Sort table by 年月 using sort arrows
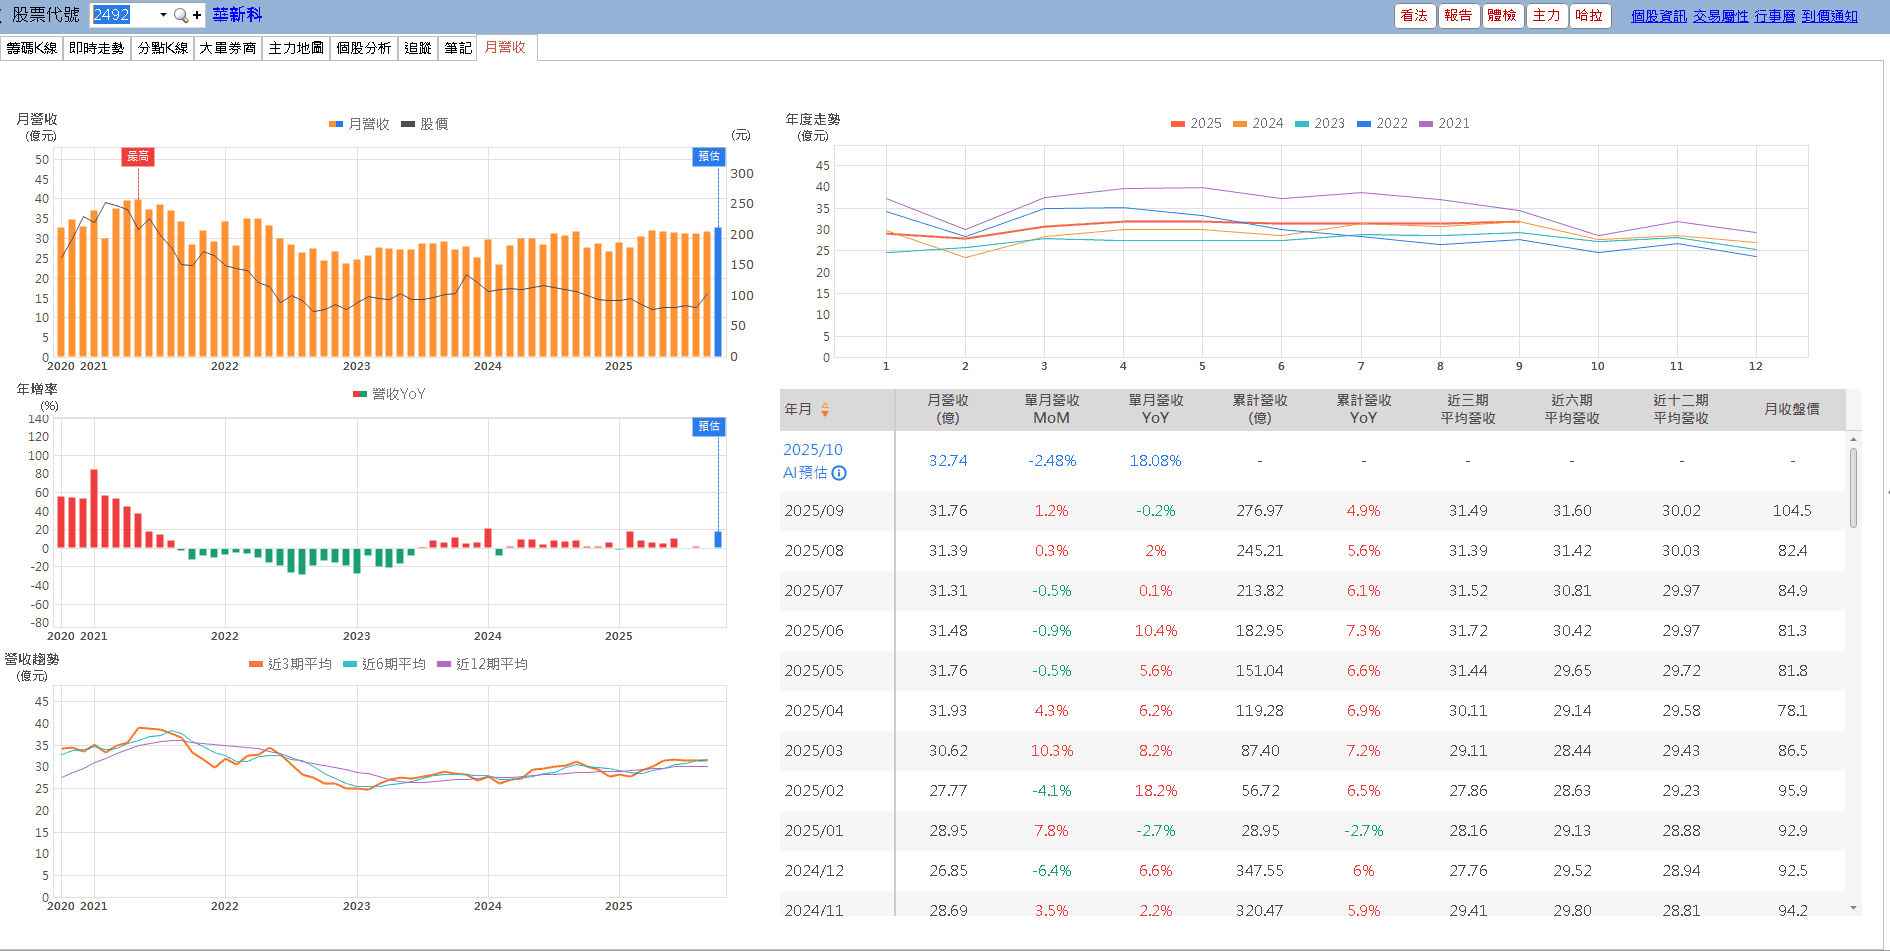This screenshot has height=951, width=1890. click(x=825, y=409)
